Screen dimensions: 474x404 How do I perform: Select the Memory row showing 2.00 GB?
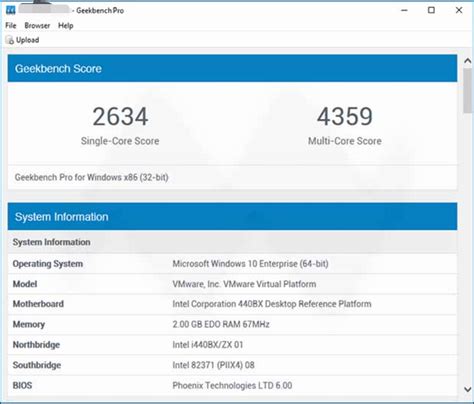(232, 324)
